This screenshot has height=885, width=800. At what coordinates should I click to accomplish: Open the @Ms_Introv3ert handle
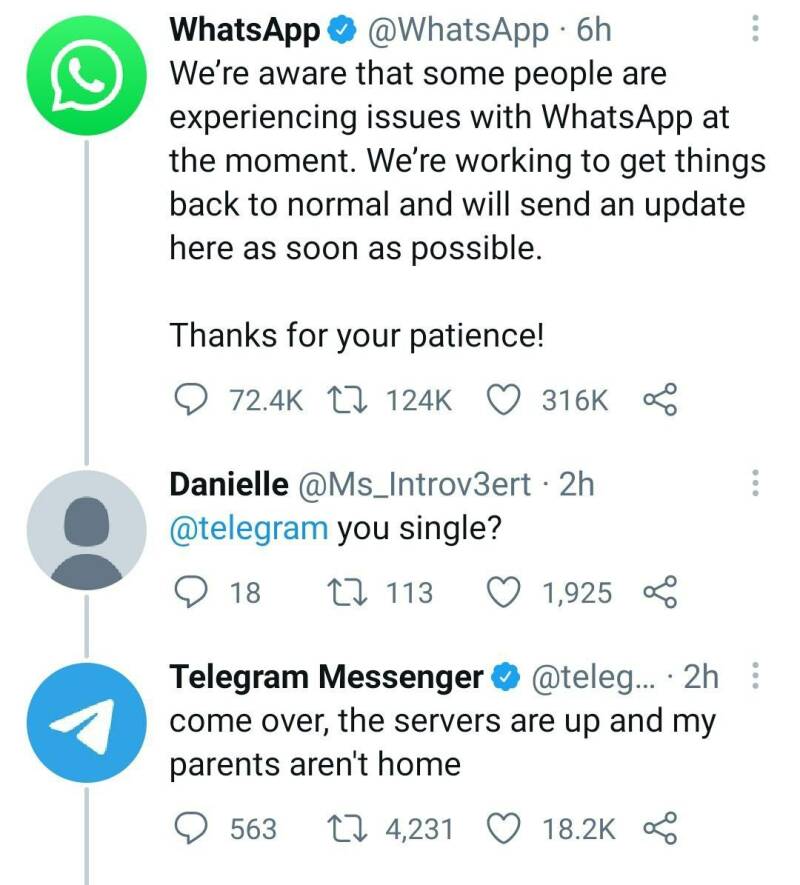pos(415,484)
